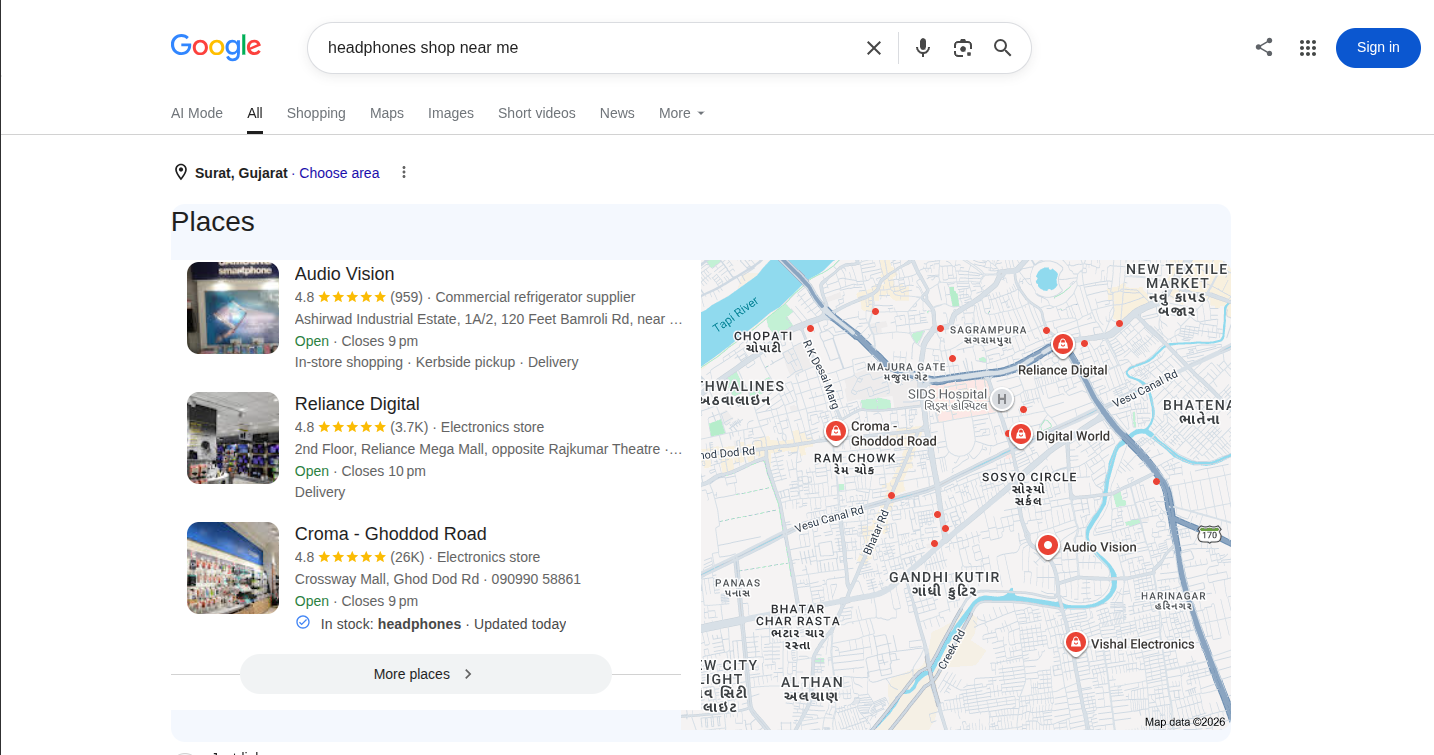Open the AI Mode tab

coord(197,113)
